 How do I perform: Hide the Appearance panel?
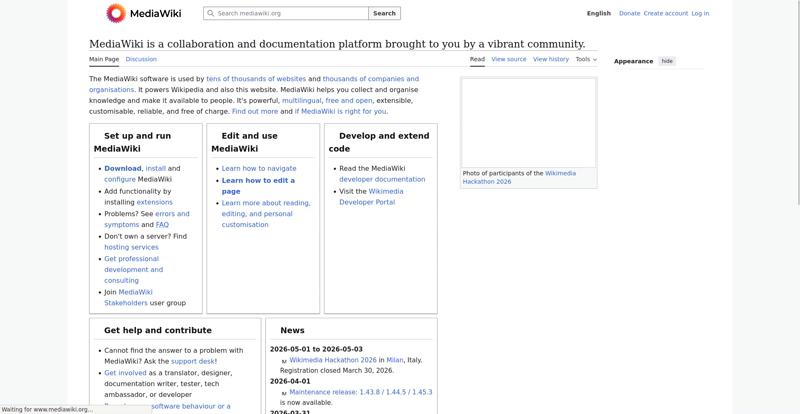coord(667,61)
